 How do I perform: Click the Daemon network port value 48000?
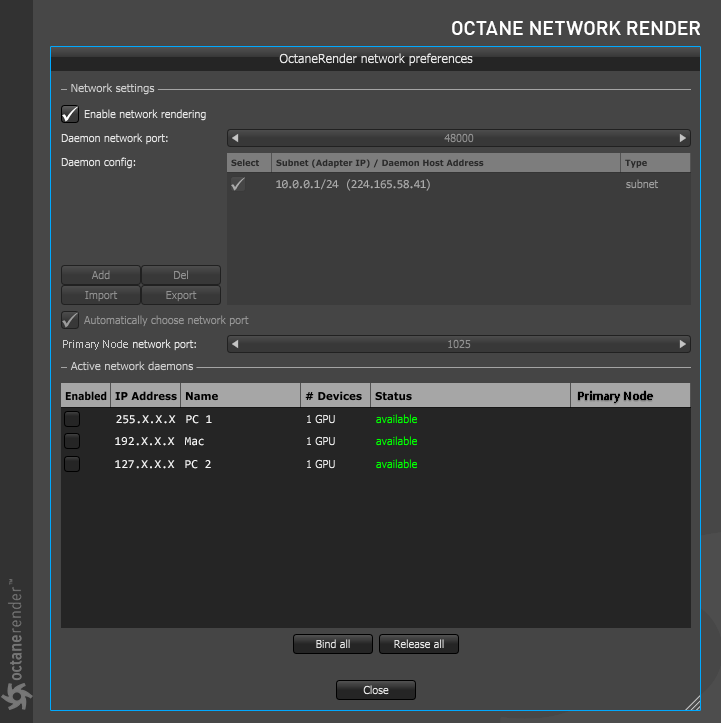click(x=459, y=138)
